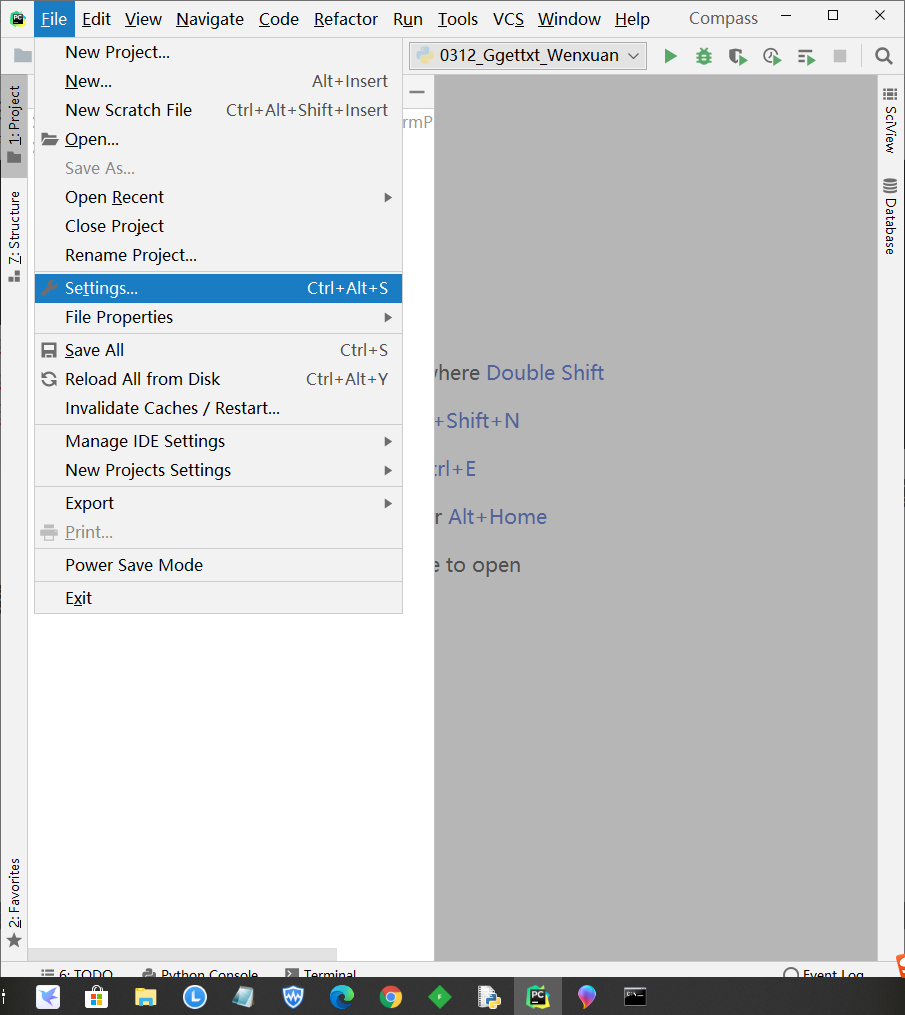
Task: Open the 6: TODO tool window
Action: pyautogui.click(x=77, y=972)
